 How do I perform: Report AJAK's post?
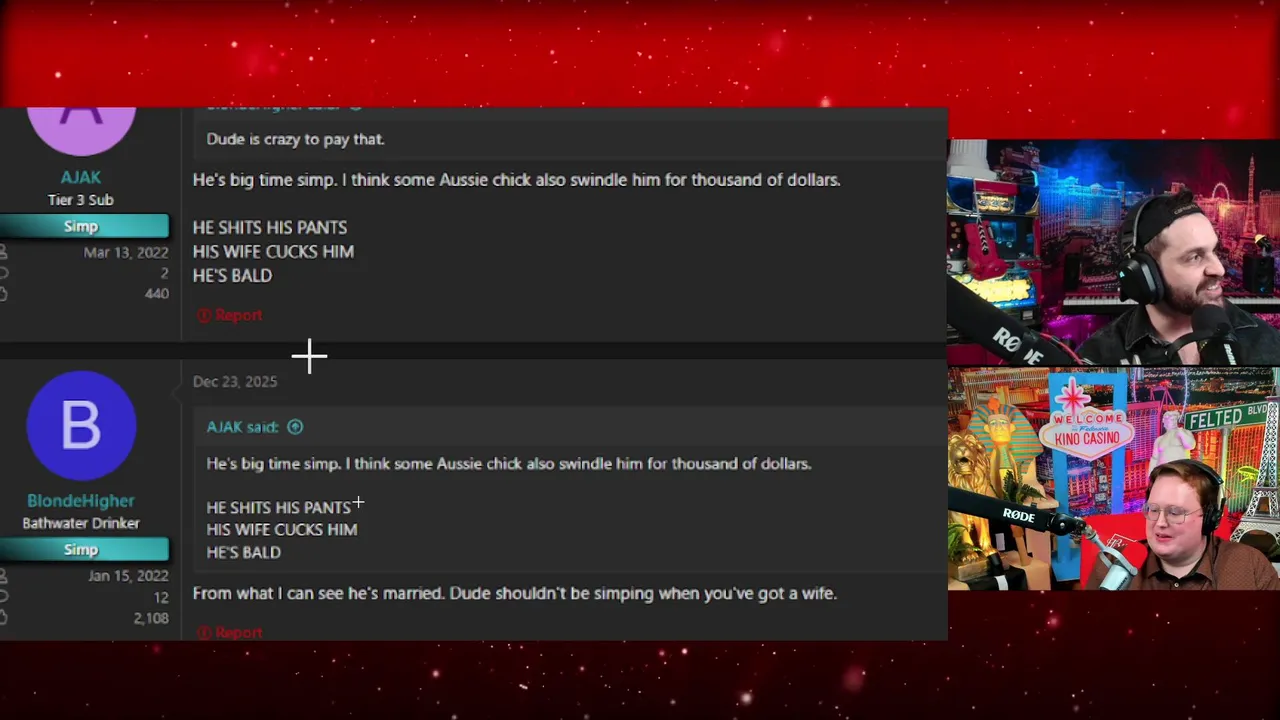pyautogui.click(x=230, y=315)
